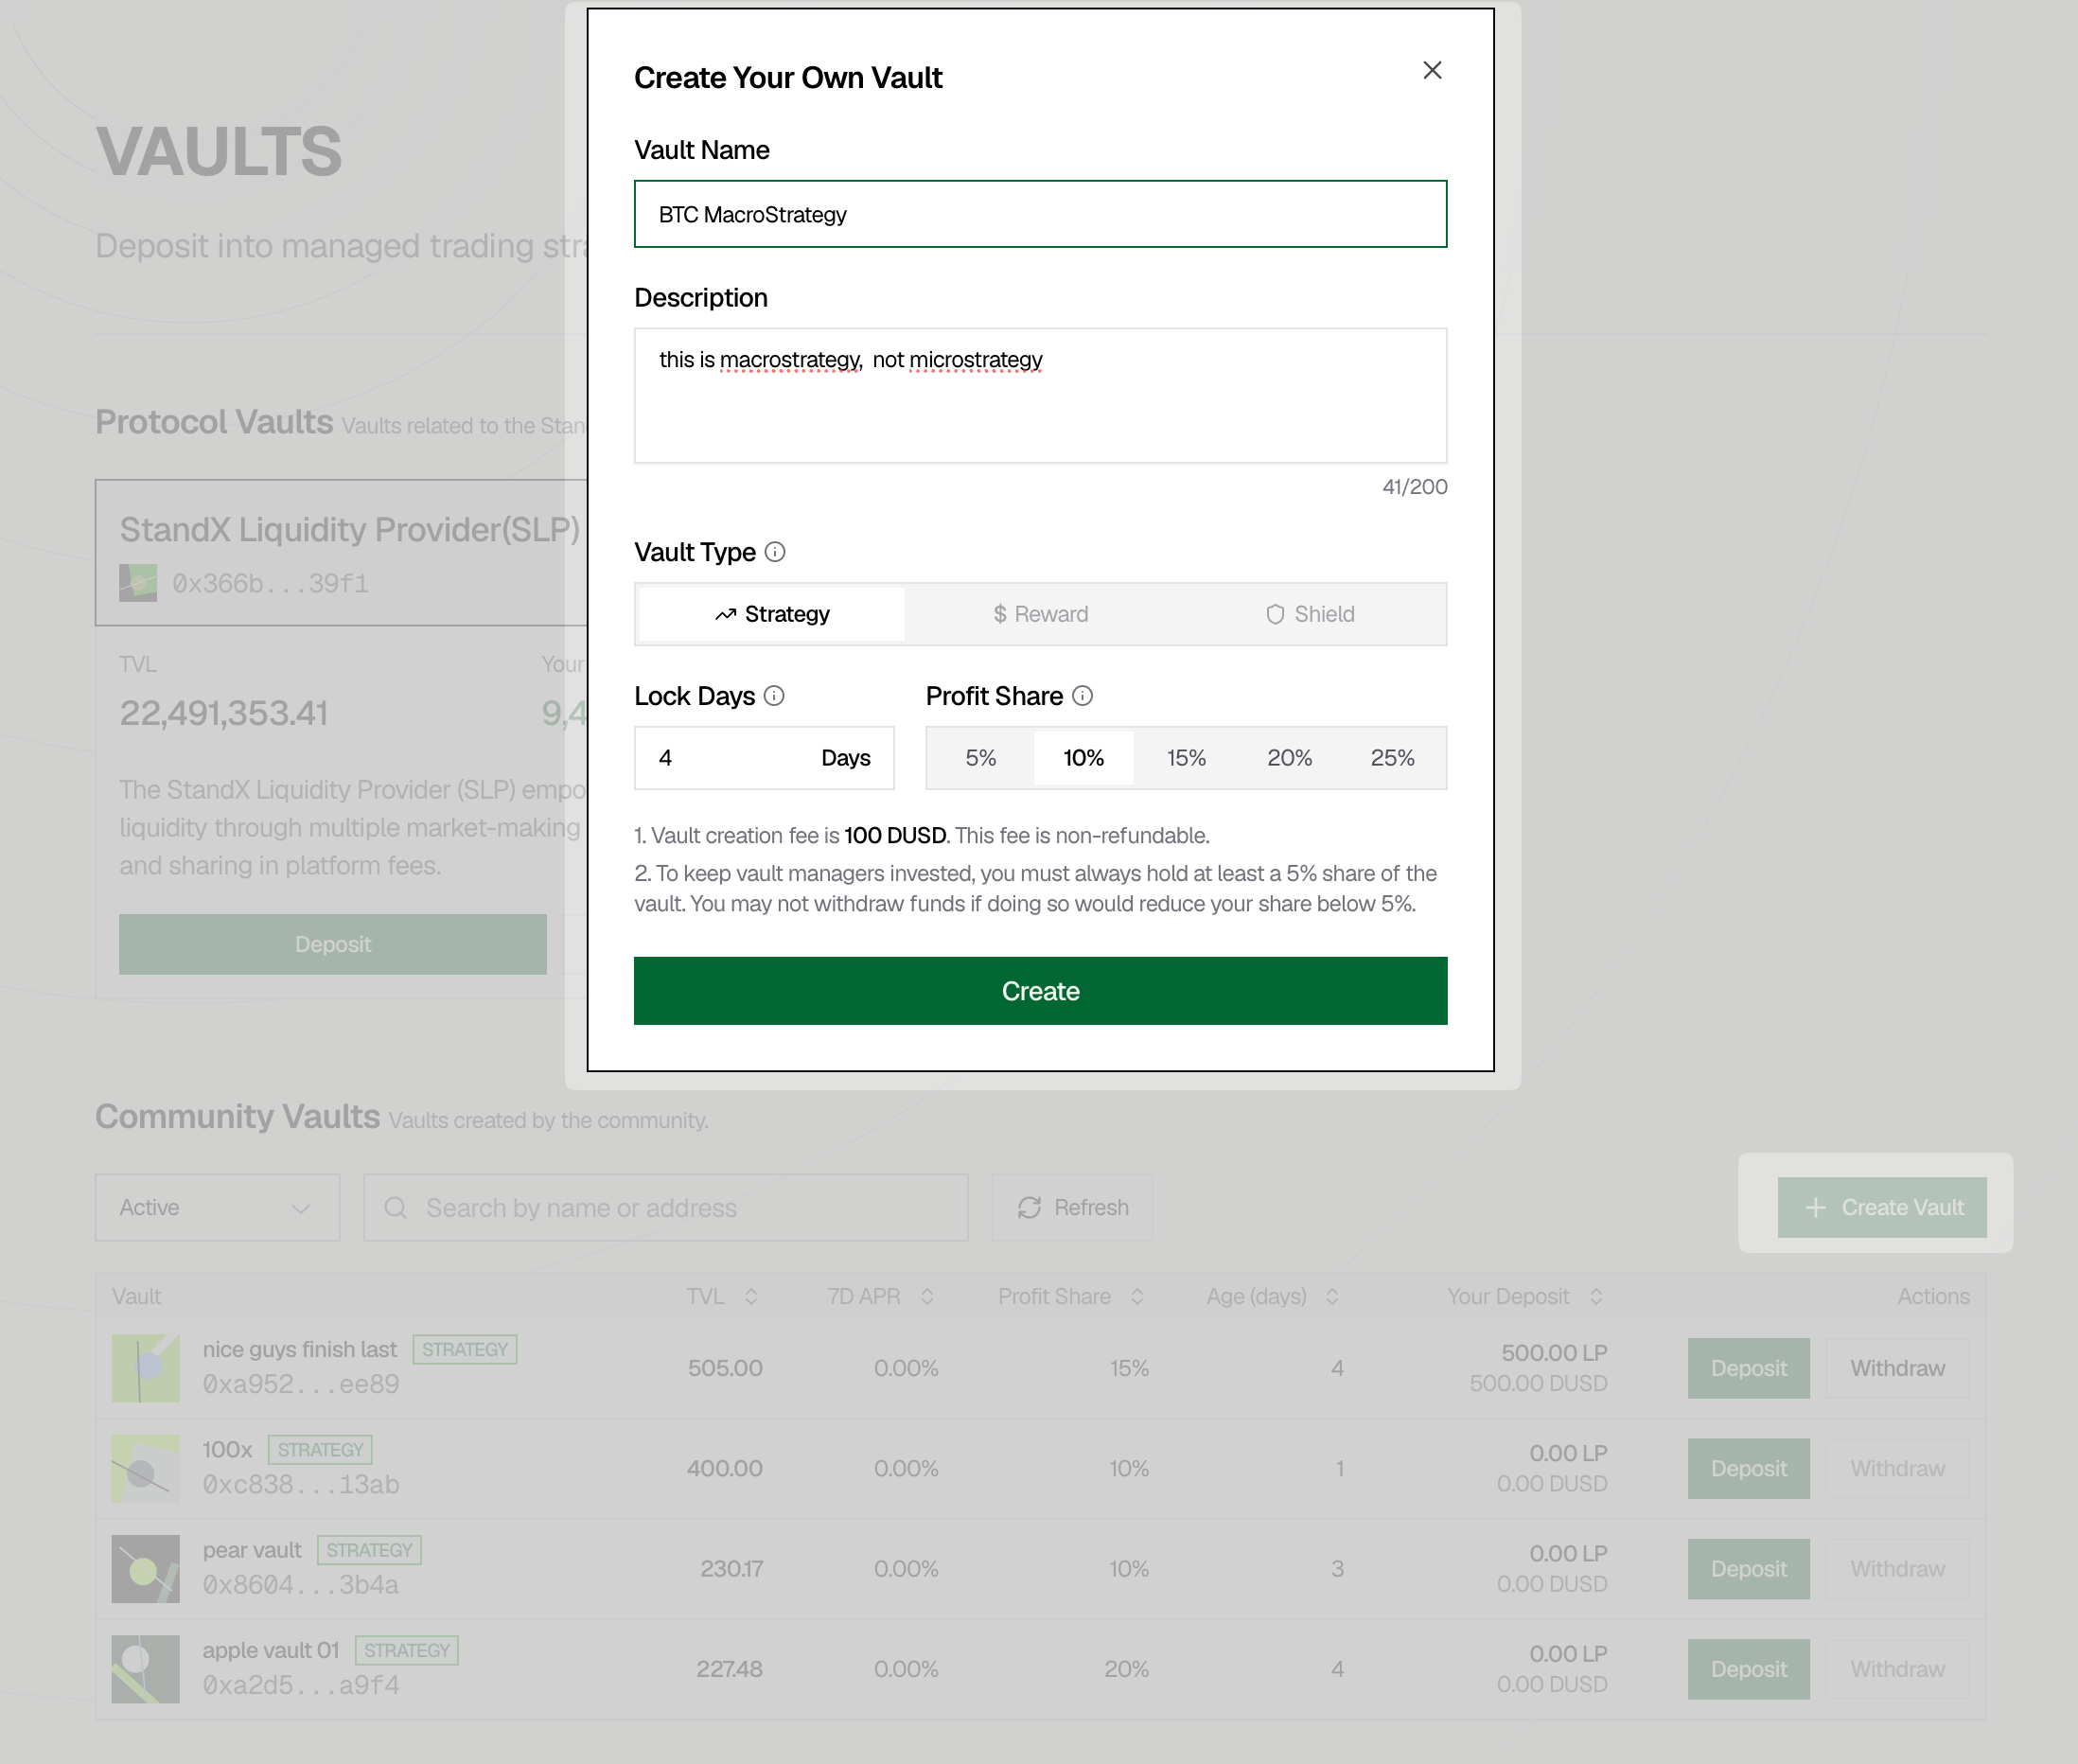Click address 0xc838...13ab

coord(301,1485)
